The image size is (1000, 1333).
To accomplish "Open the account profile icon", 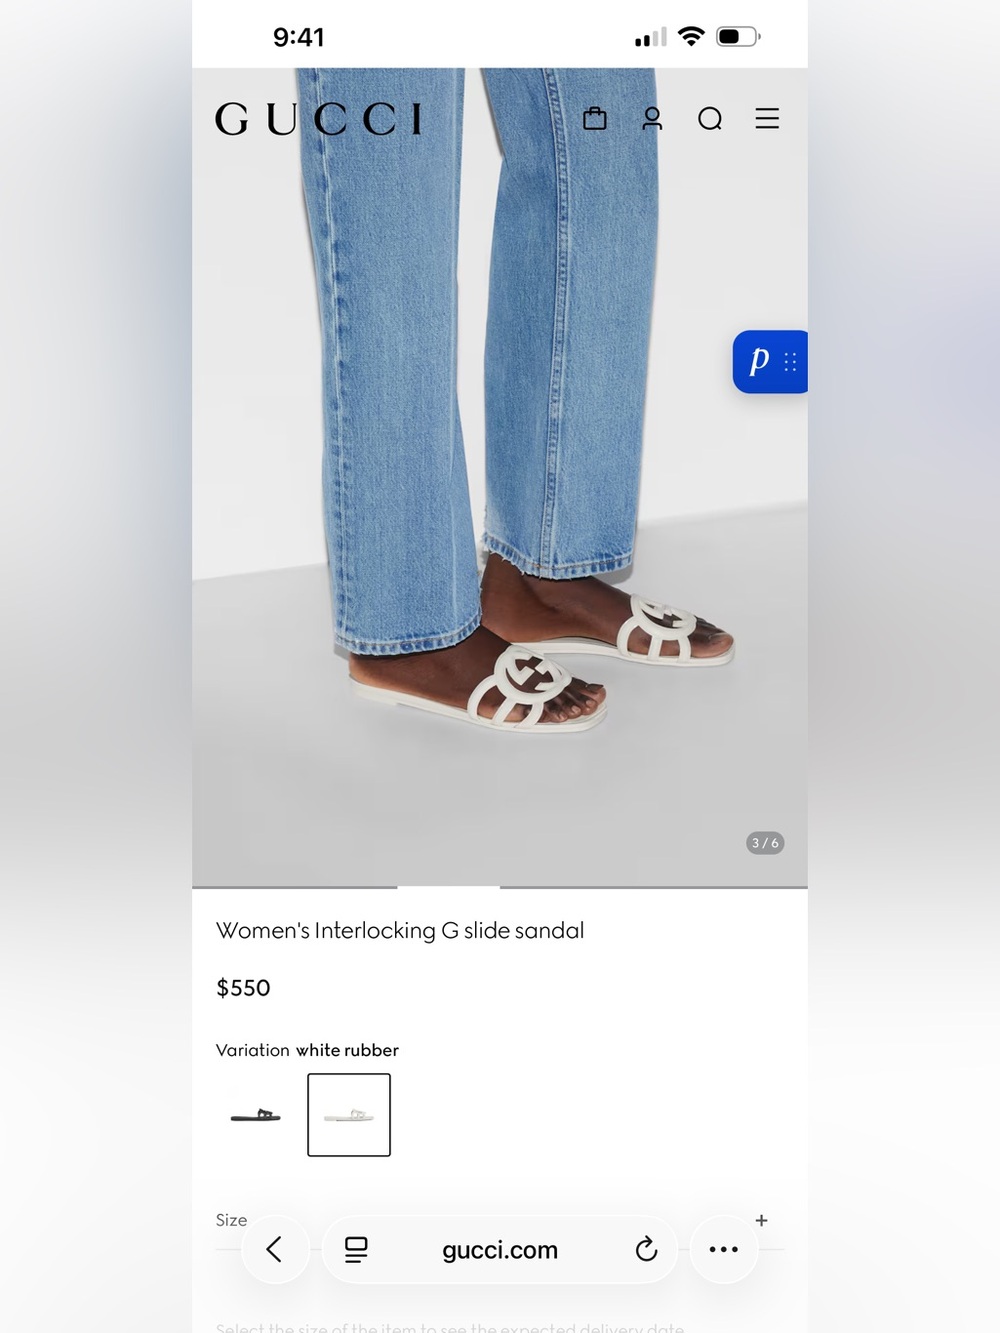I will tap(652, 119).
